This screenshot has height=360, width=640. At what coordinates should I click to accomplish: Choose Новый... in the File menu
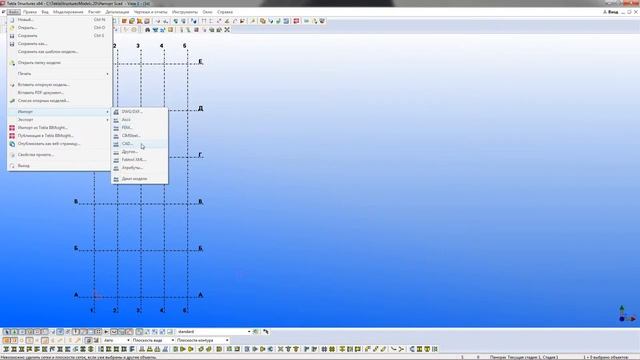click(60, 20)
